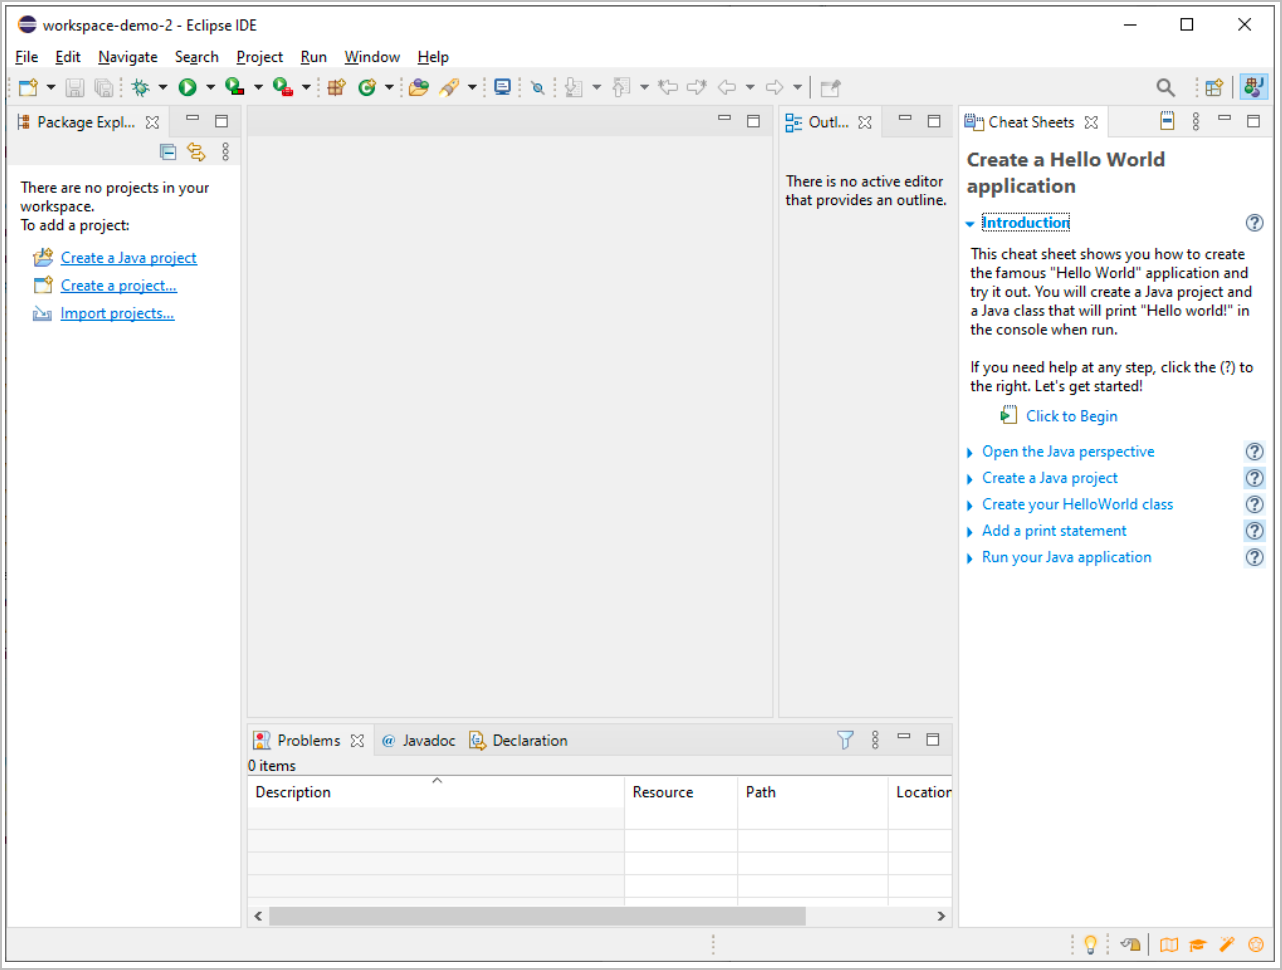Open the New Java Class dropdown arrow
This screenshot has height=970, width=1282.
click(389, 88)
